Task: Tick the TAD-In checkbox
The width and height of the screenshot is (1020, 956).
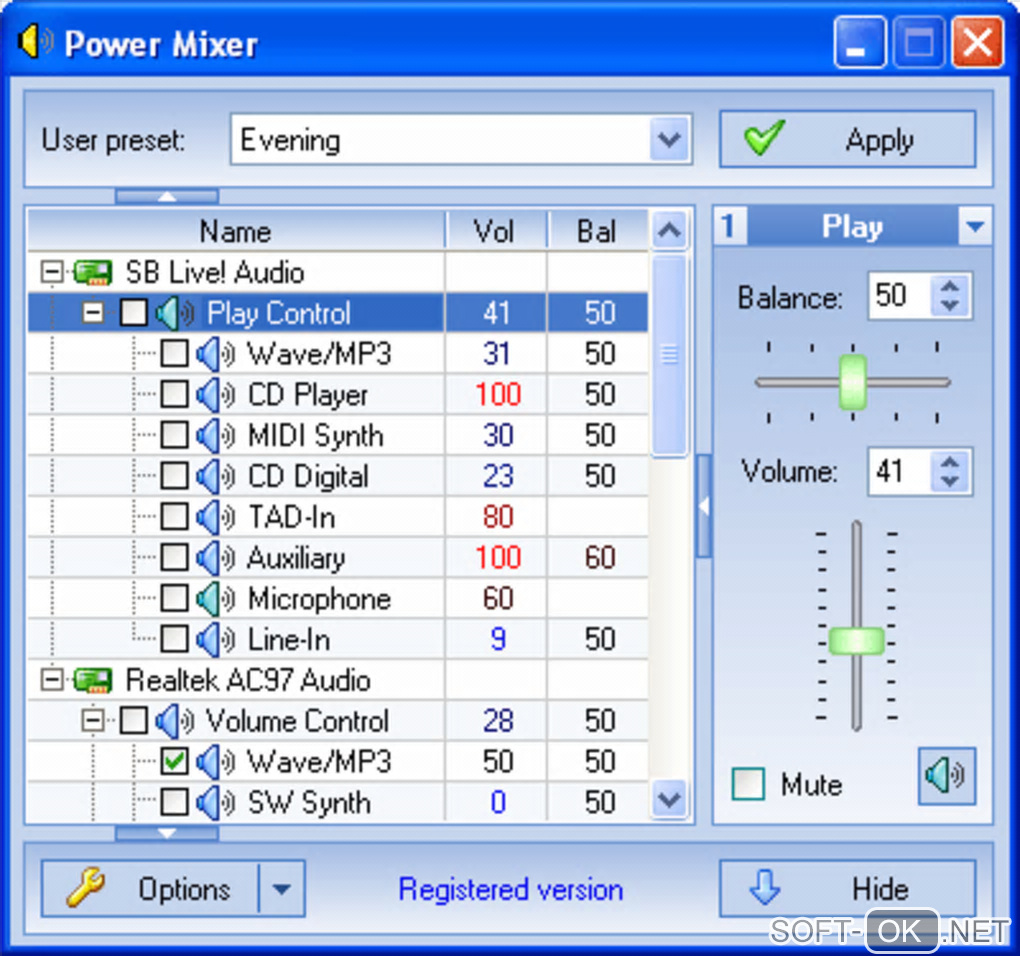Action: tap(174, 518)
